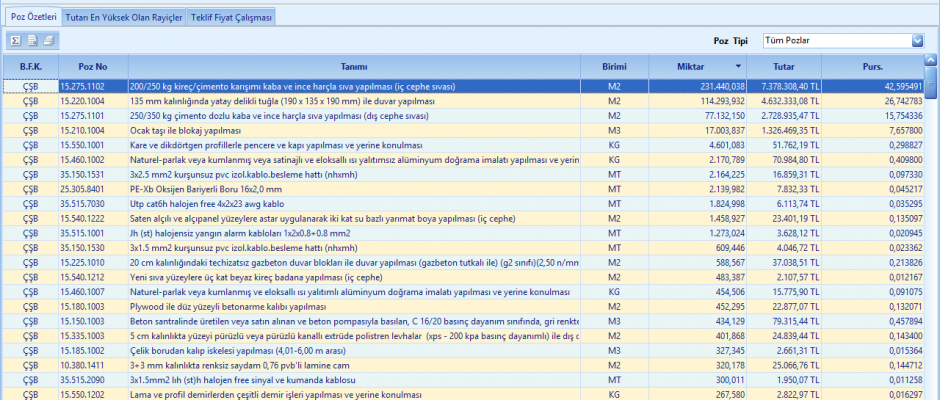Open Tutarı En Yüksek Olan Rayiçler tab
940x400 pixels.
coord(123,17)
